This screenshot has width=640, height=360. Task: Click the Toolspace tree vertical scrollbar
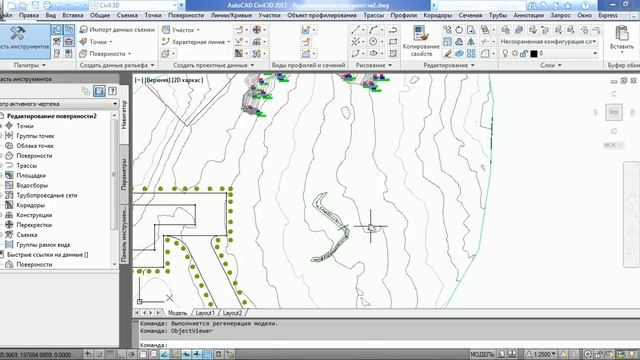(x=114, y=190)
